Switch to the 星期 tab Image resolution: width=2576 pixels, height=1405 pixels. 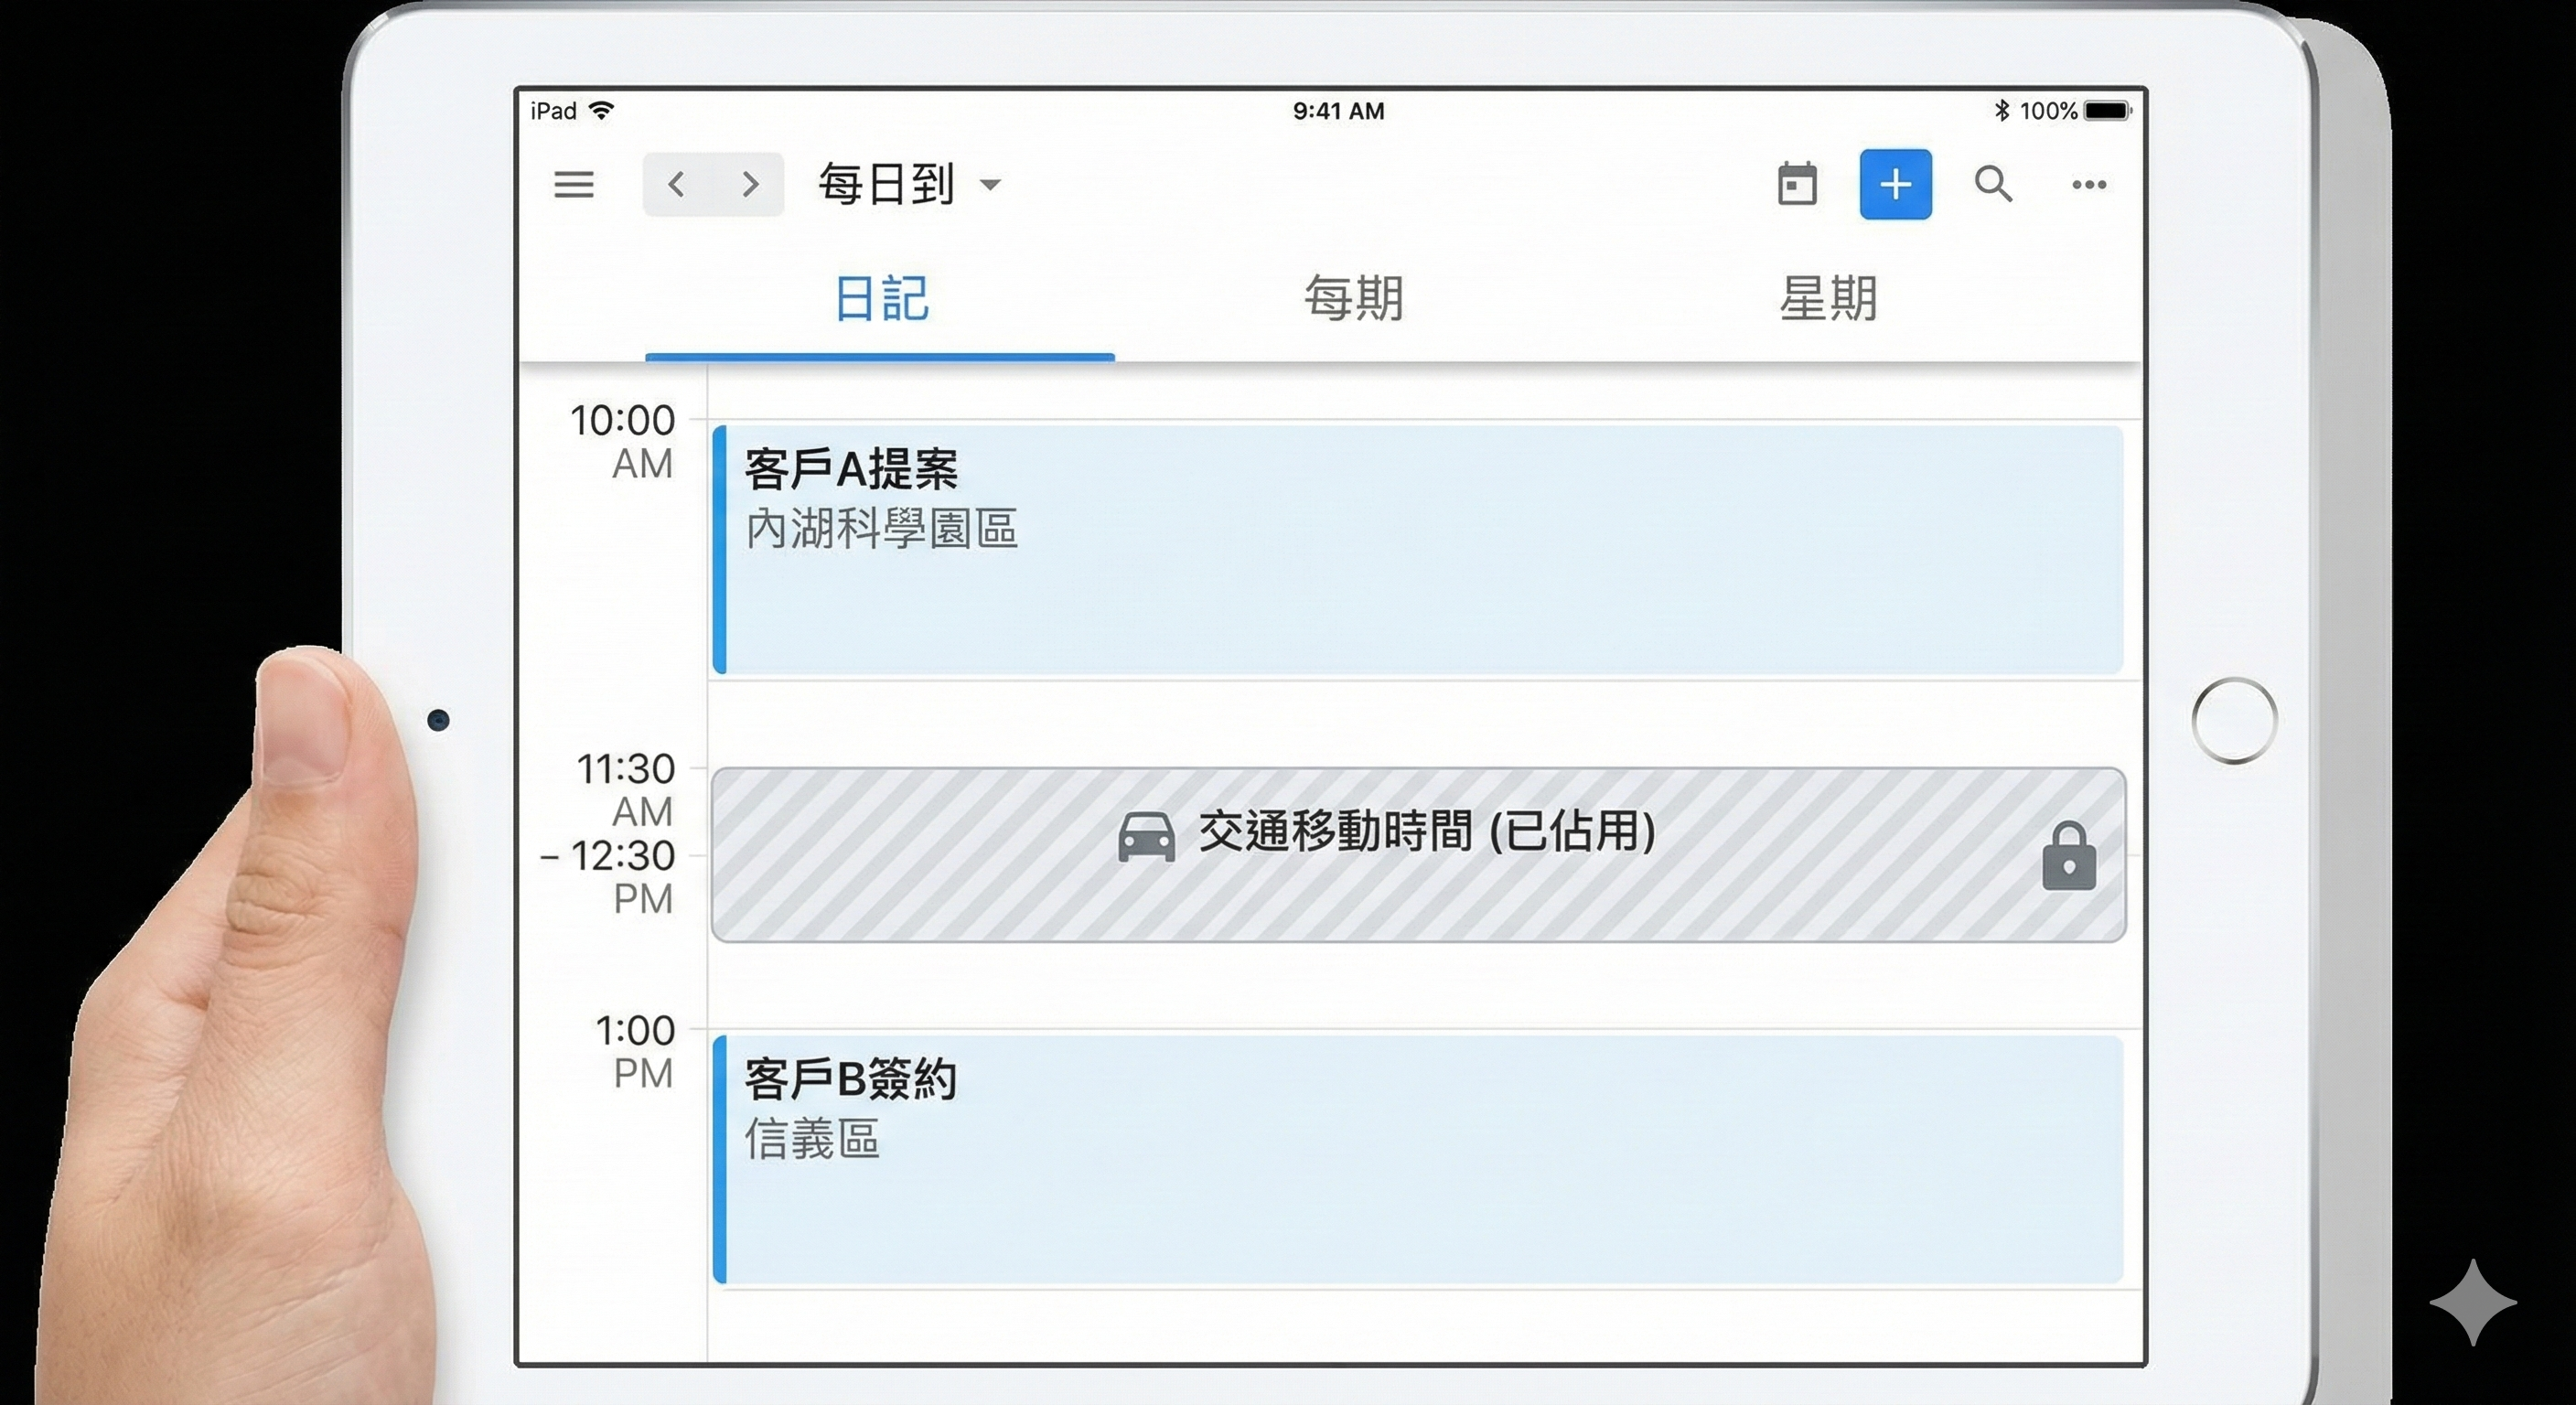tap(1828, 299)
